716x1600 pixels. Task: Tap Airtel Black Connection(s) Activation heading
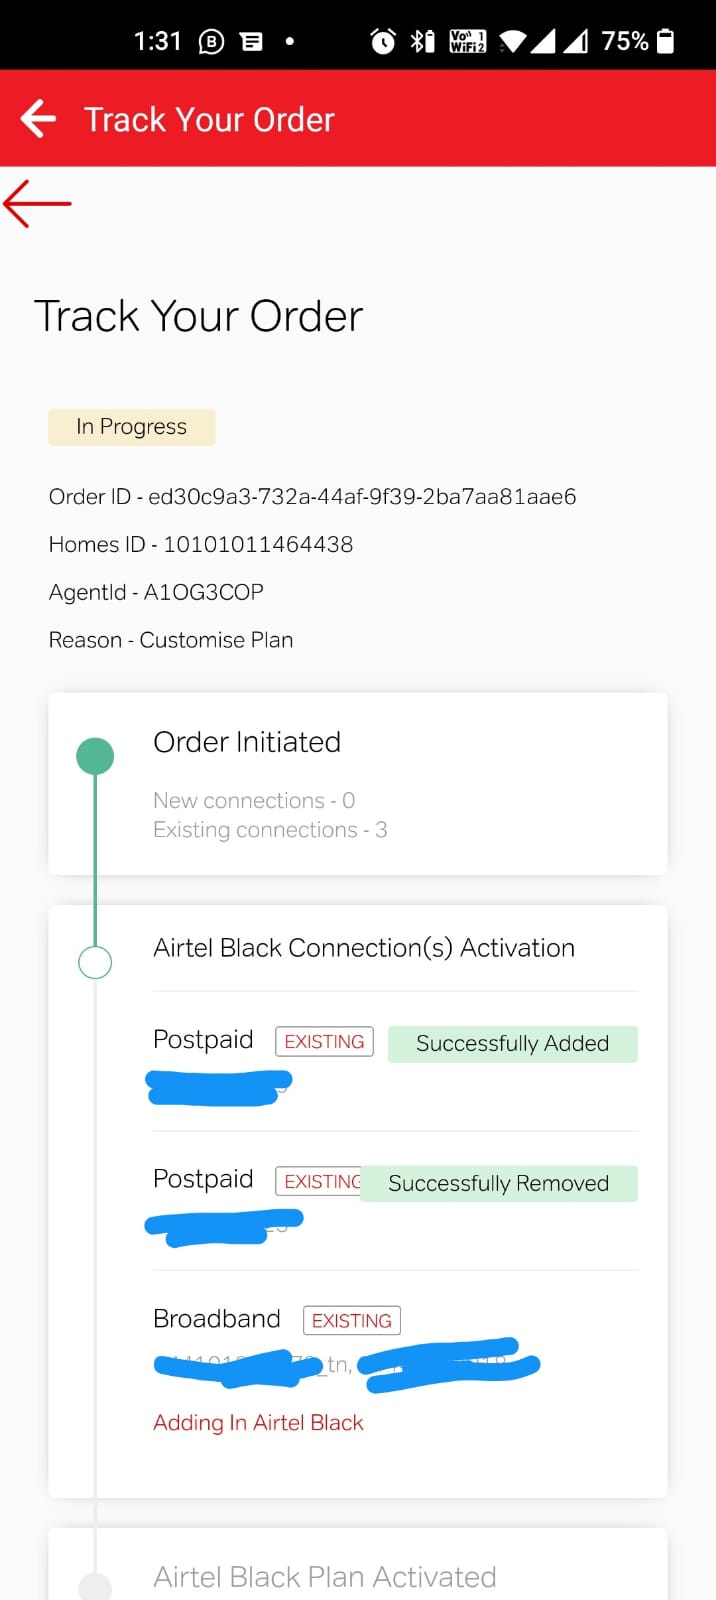pyautogui.click(x=364, y=948)
